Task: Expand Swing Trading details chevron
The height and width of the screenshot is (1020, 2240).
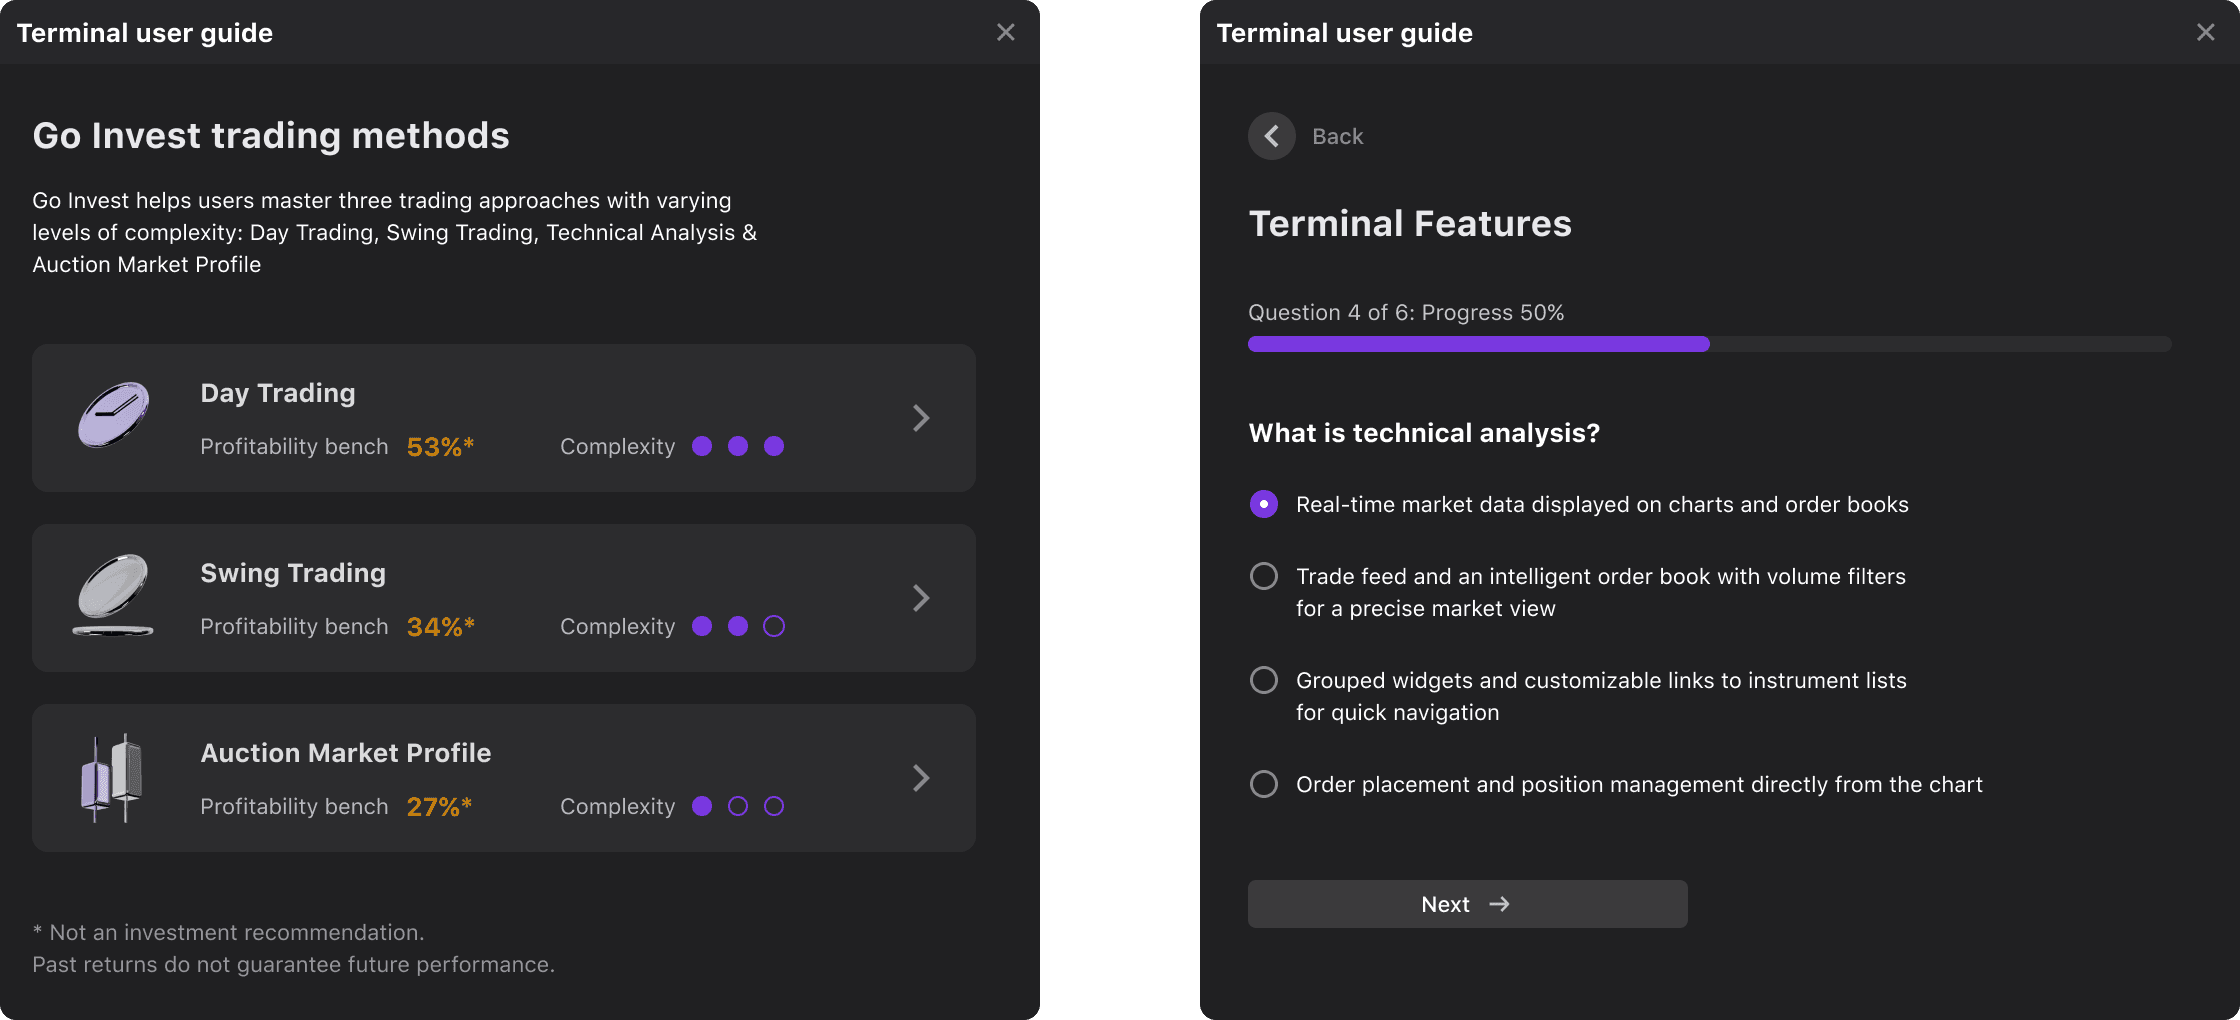Action: [921, 598]
